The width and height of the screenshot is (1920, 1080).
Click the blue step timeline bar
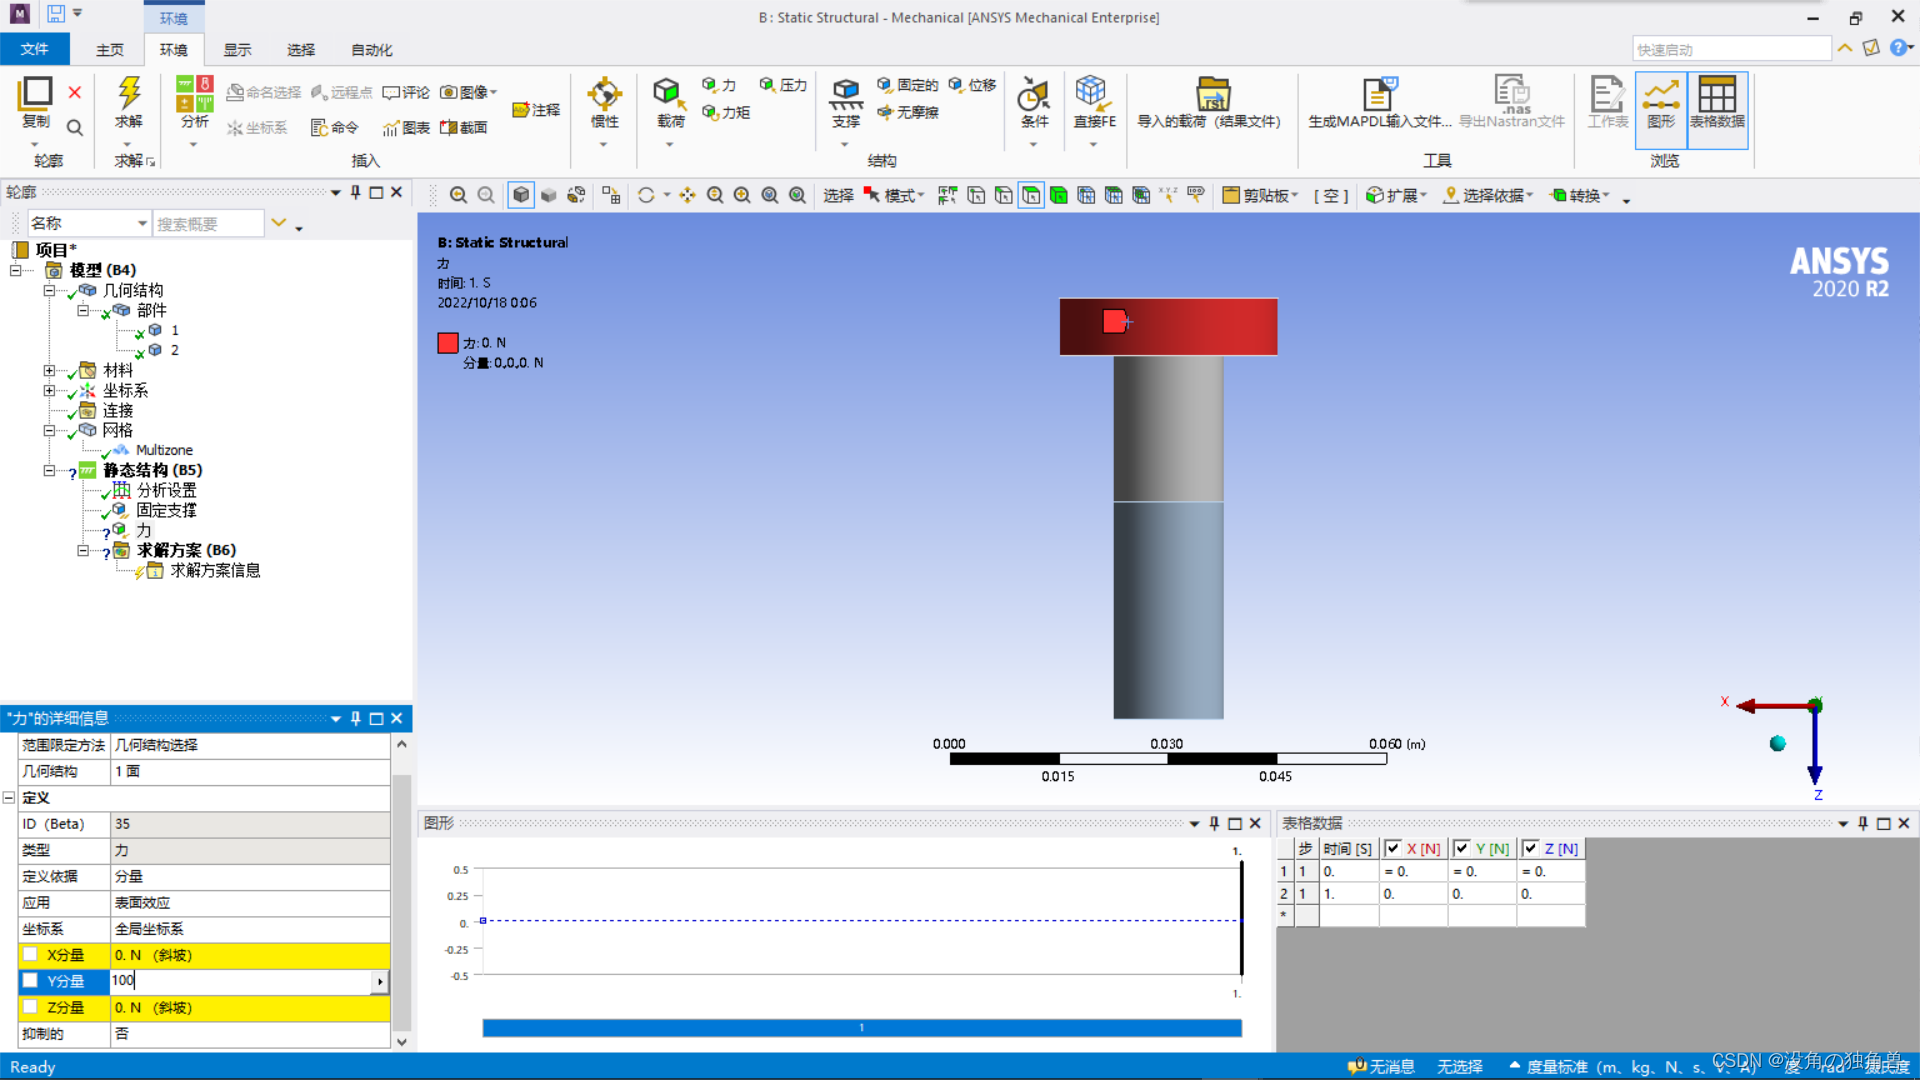(x=861, y=1027)
